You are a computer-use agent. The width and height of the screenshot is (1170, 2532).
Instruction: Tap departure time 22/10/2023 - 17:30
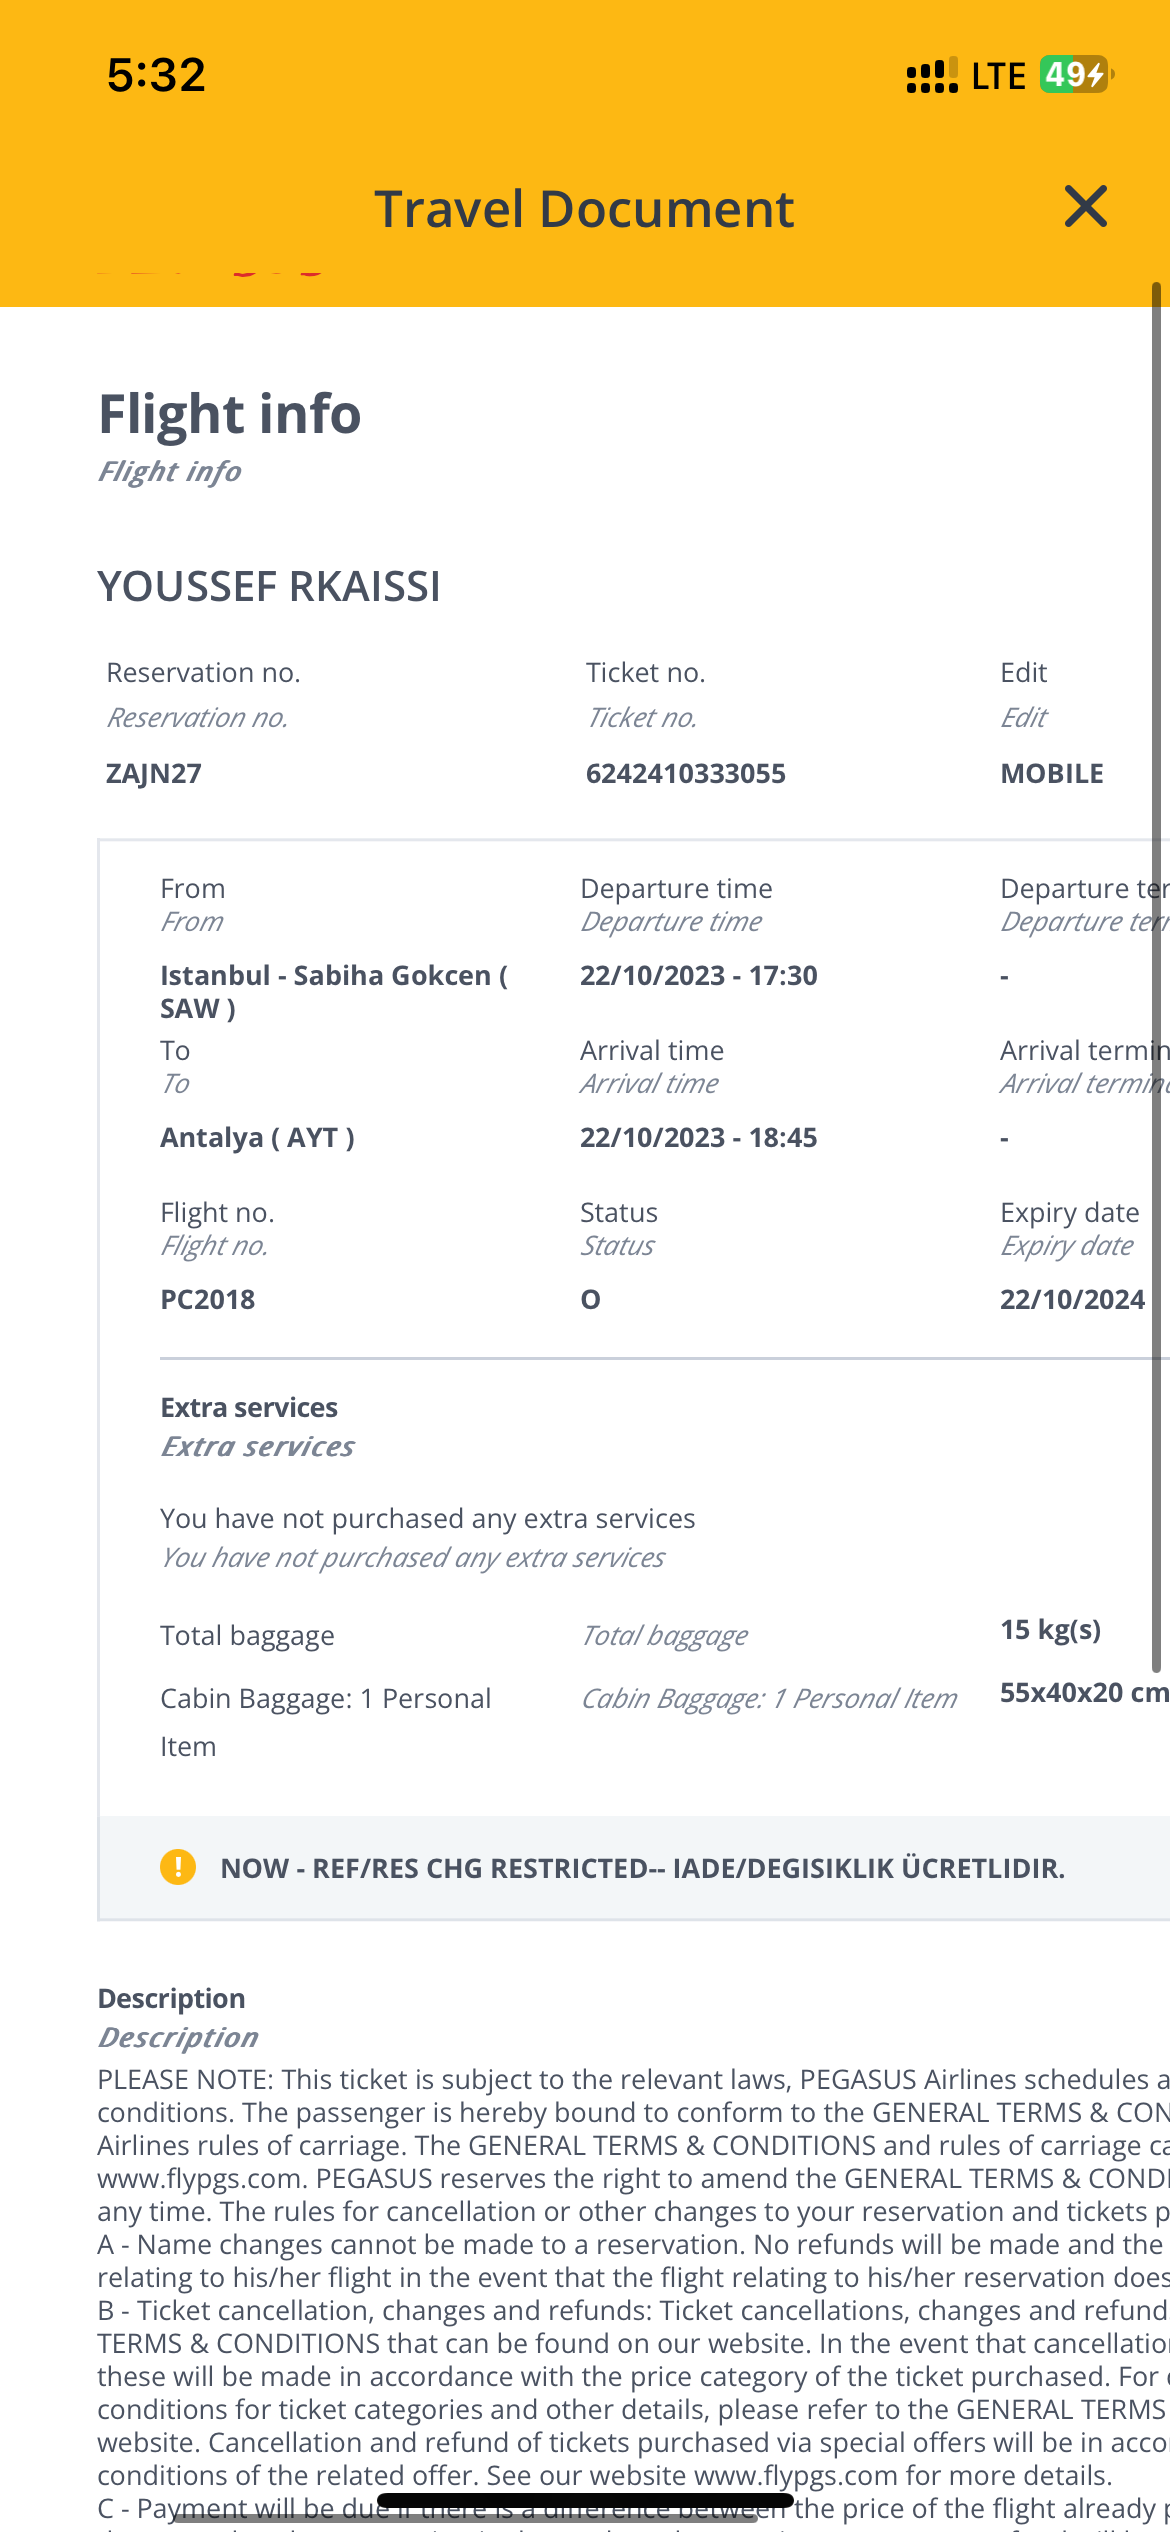tap(699, 975)
